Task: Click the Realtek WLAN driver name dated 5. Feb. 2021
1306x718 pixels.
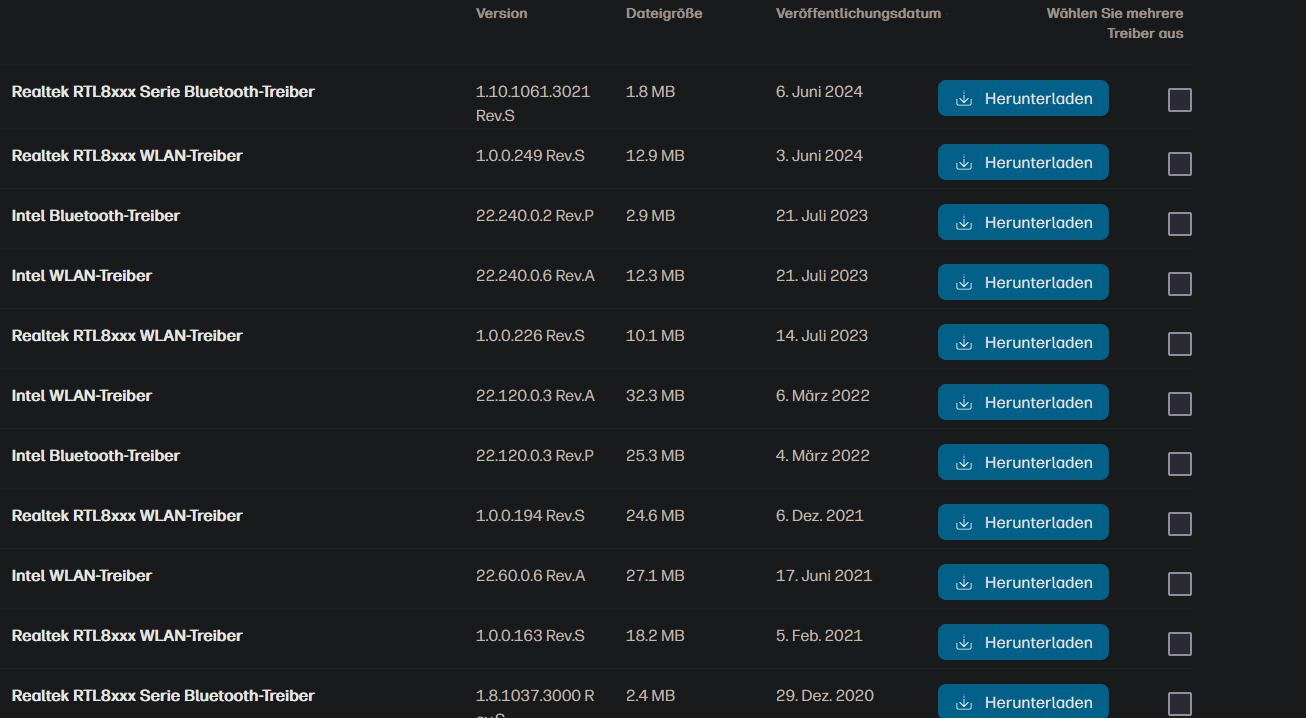Action: pos(127,636)
